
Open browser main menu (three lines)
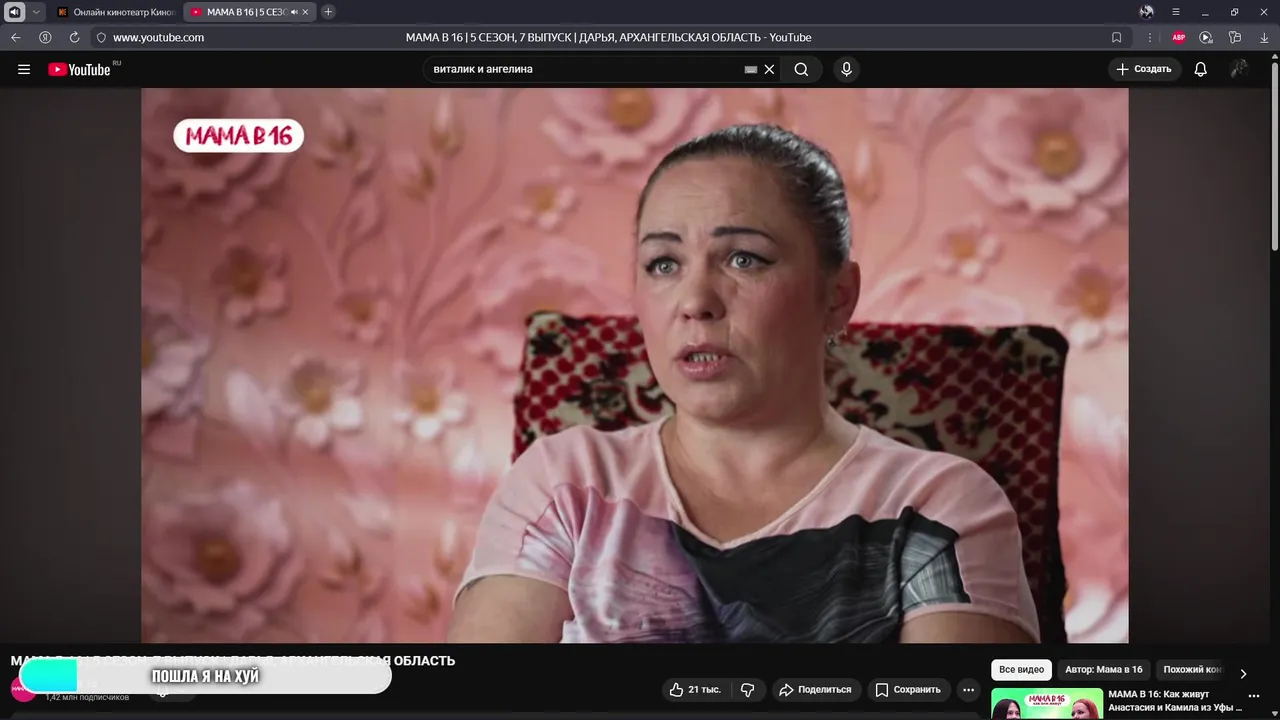tap(1176, 12)
